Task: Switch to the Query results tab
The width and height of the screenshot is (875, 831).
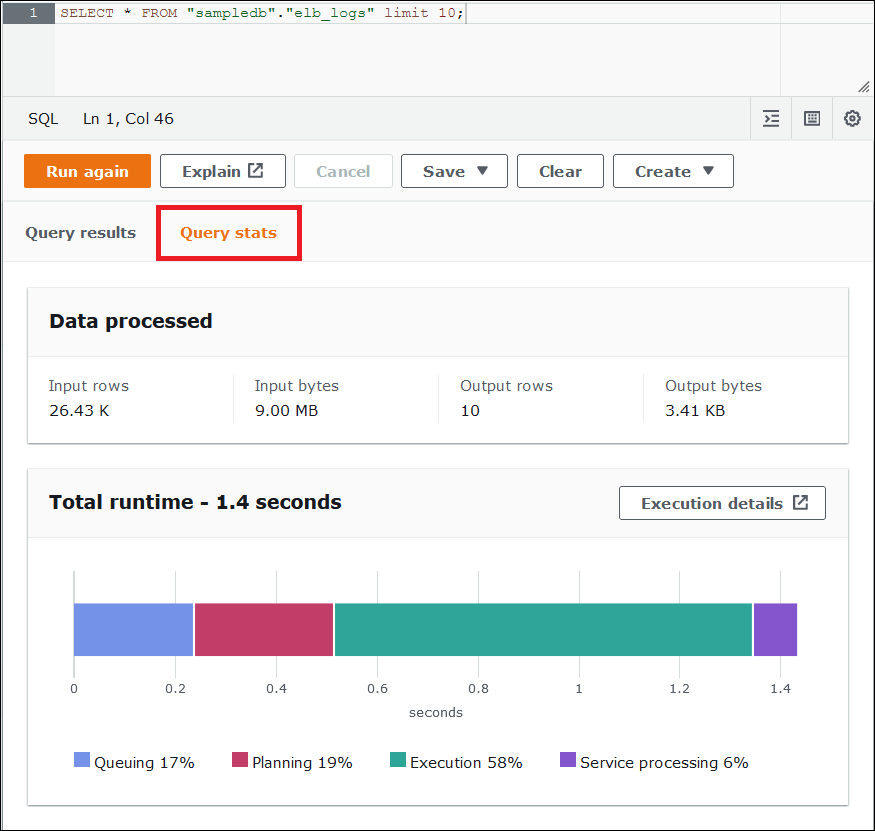Action: (80, 232)
